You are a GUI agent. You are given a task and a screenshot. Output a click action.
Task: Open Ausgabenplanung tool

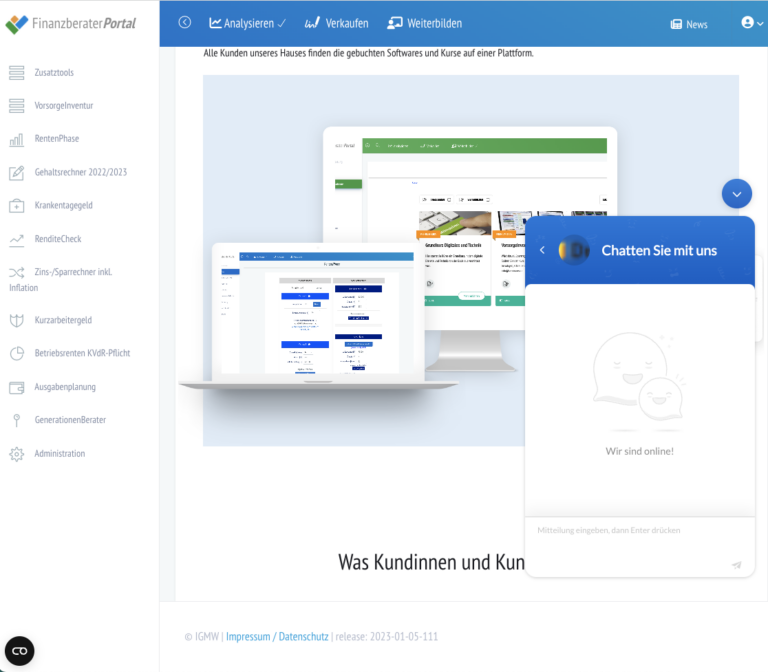[x=65, y=387]
